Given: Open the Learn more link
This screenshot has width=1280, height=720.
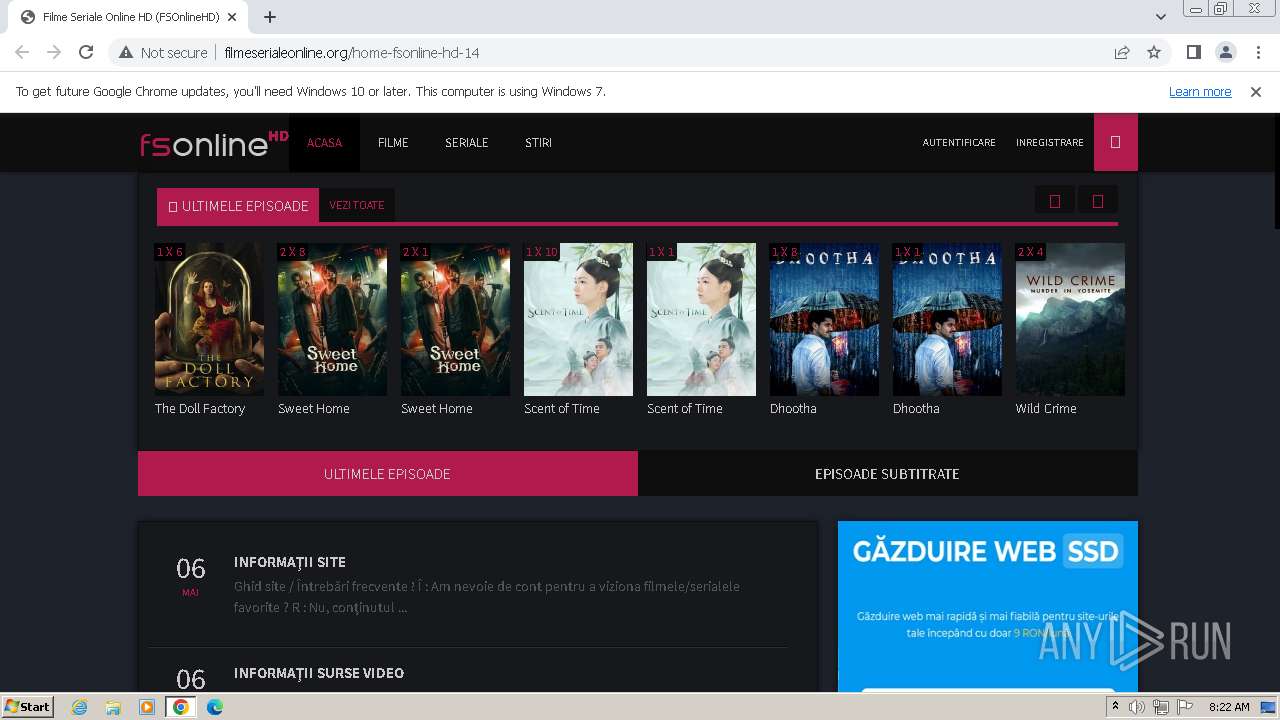Looking at the screenshot, I should click(x=1200, y=91).
